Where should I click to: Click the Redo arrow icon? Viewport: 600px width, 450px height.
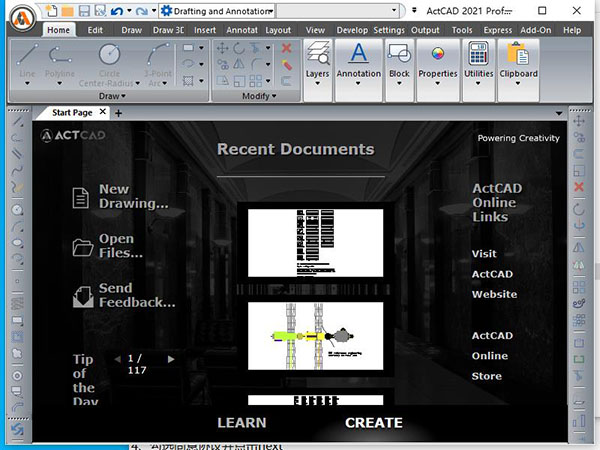(x=142, y=11)
